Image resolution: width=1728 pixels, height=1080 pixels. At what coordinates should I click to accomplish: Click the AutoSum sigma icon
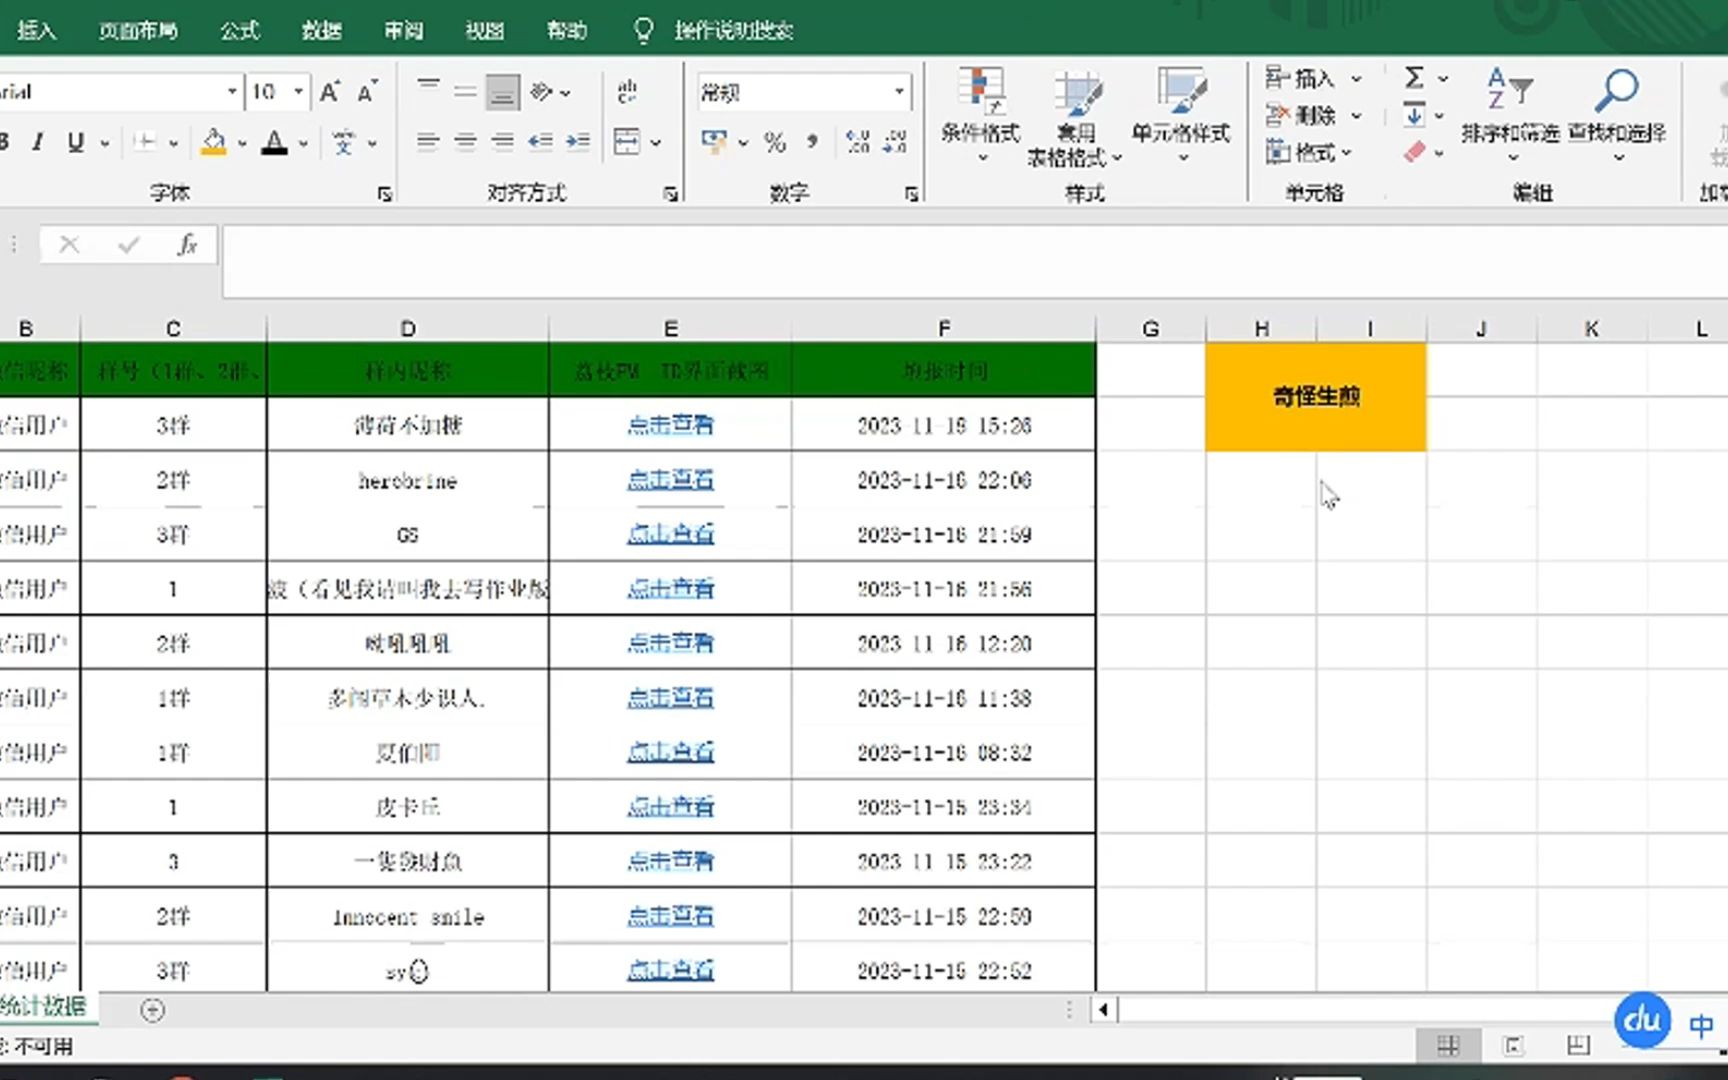pos(1414,78)
